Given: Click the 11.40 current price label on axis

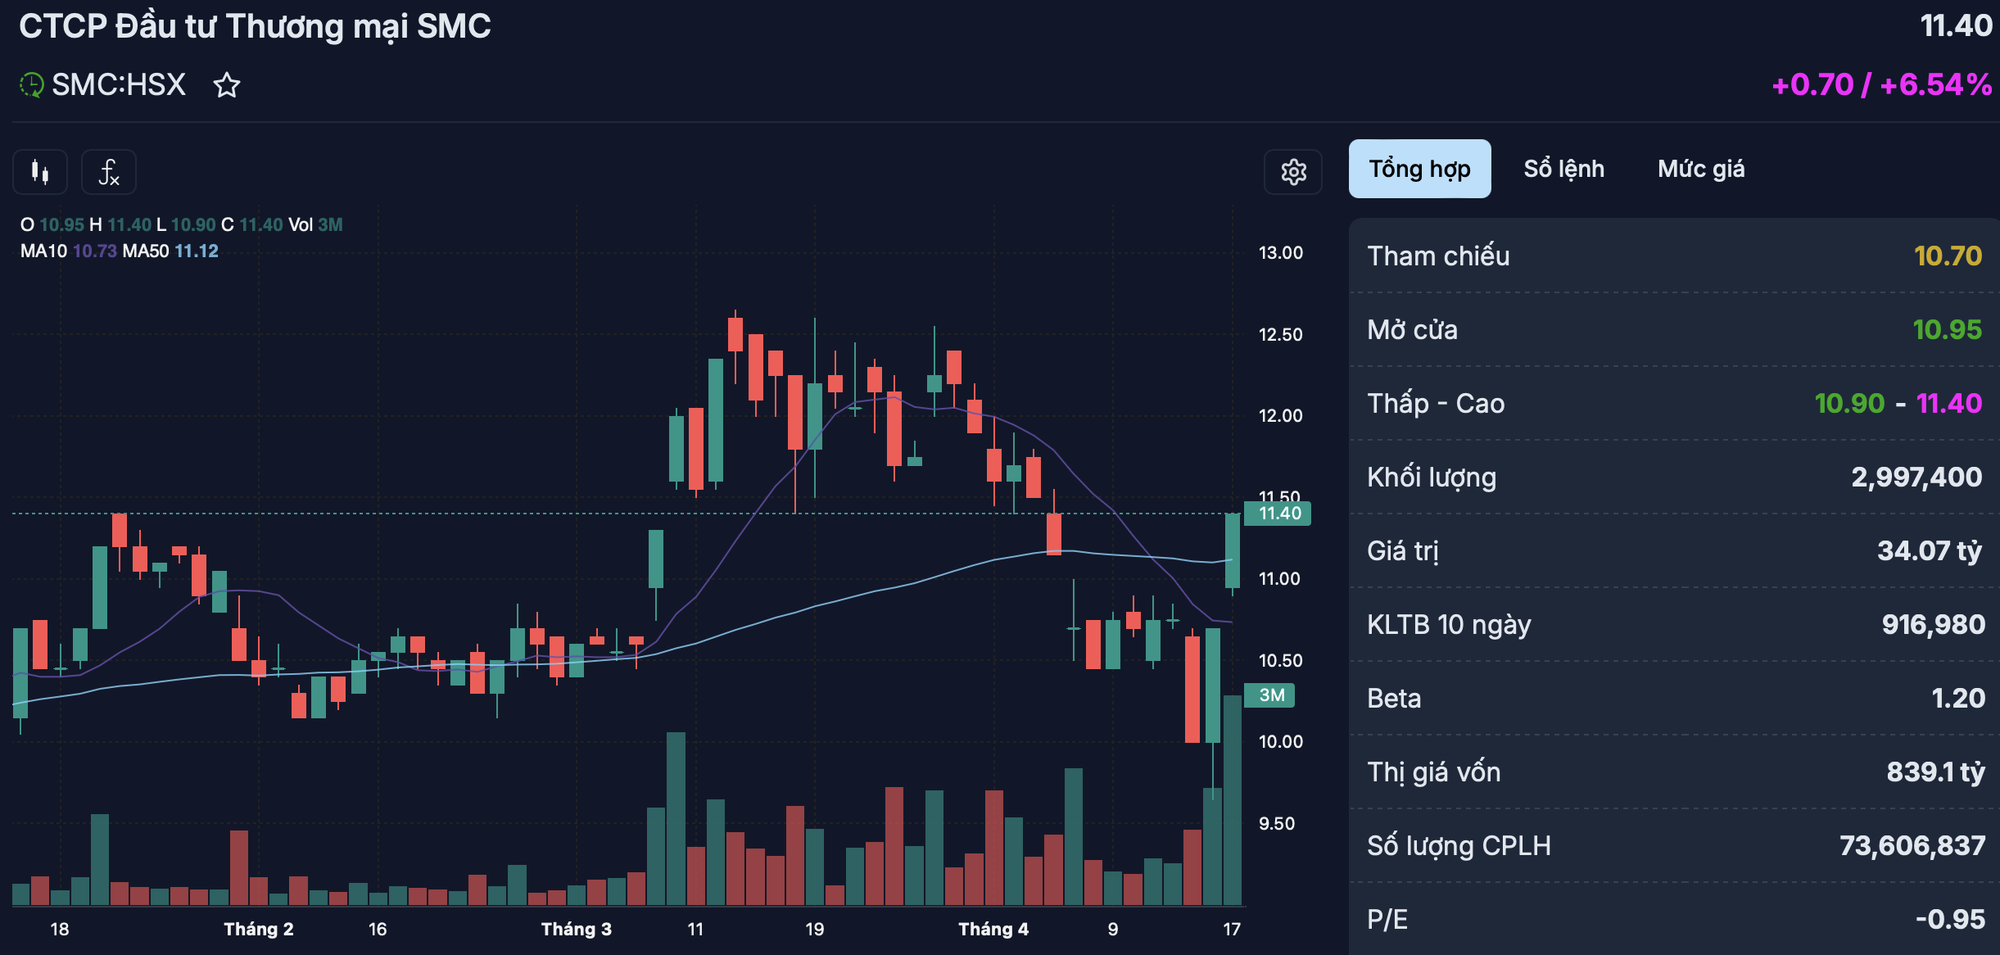Looking at the screenshot, I should 1279,514.
